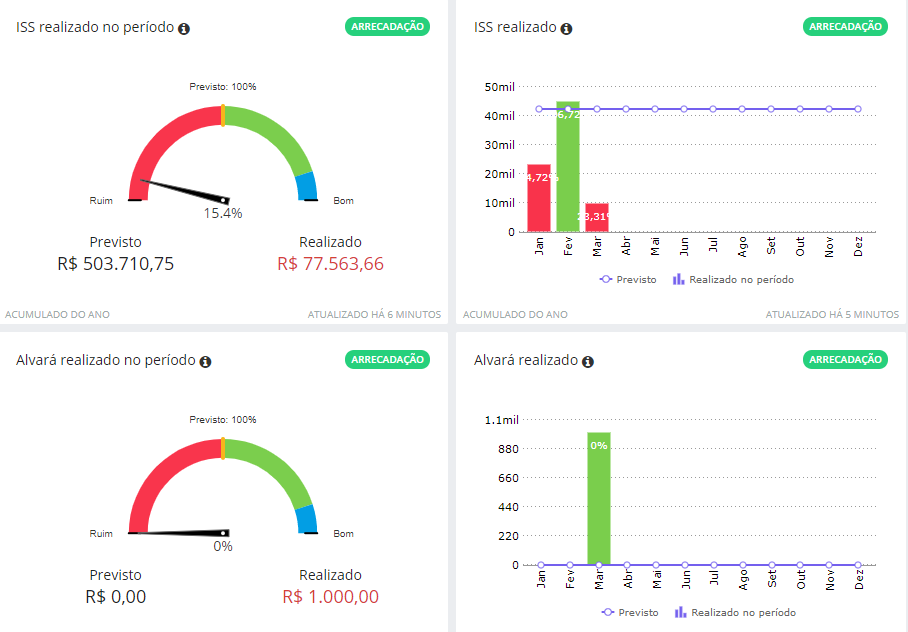Image resolution: width=908 pixels, height=632 pixels.
Task: Open info icon beside 'Alvará realizado no período'
Action: coord(205,361)
